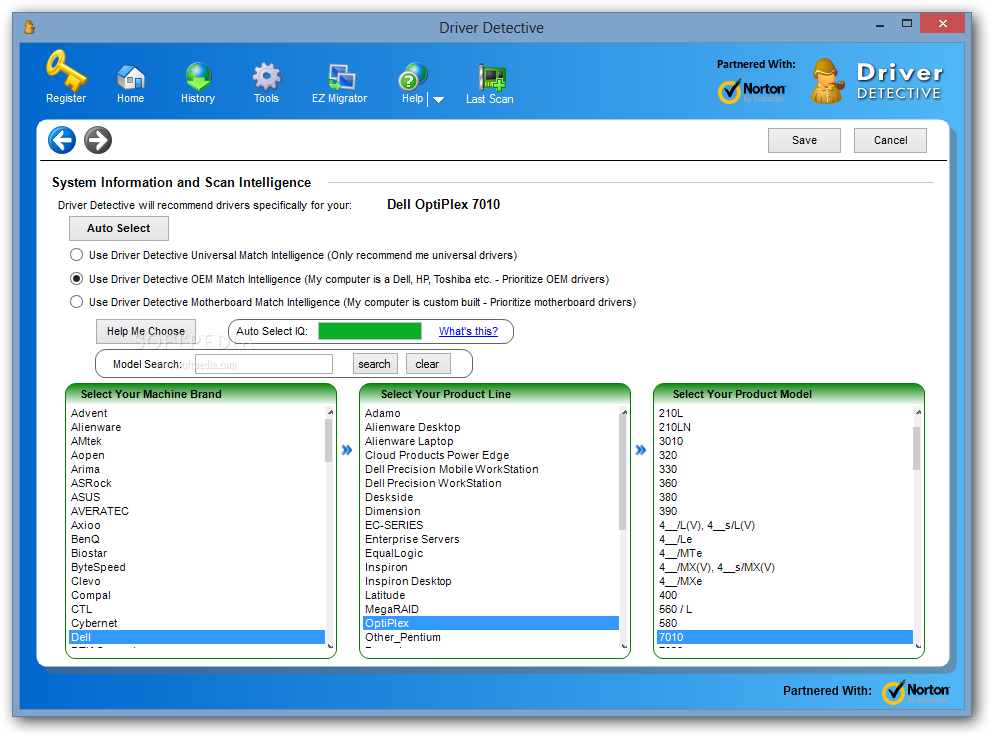Select OEM Match Intelligence radio button
This screenshot has height=737, width=992.
pos(77,279)
